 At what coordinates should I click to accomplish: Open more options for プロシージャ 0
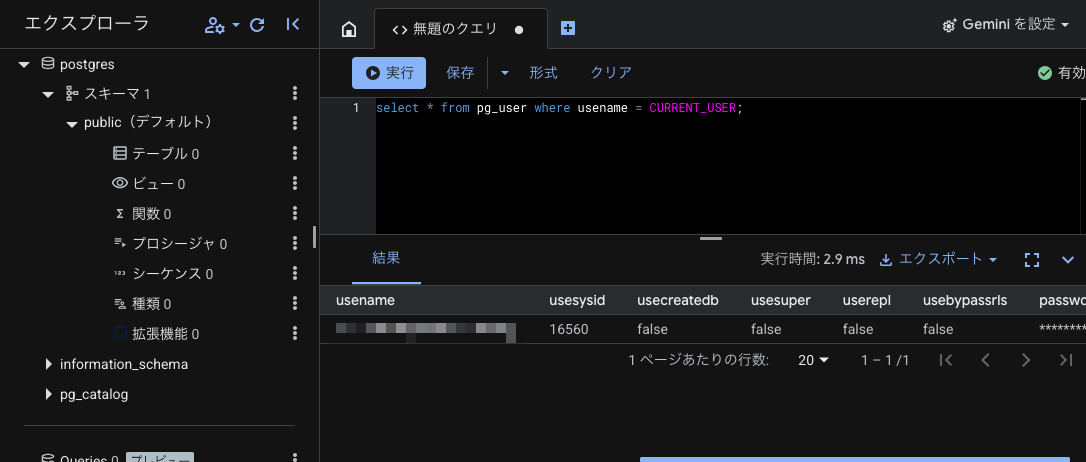[x=295, y=243]
